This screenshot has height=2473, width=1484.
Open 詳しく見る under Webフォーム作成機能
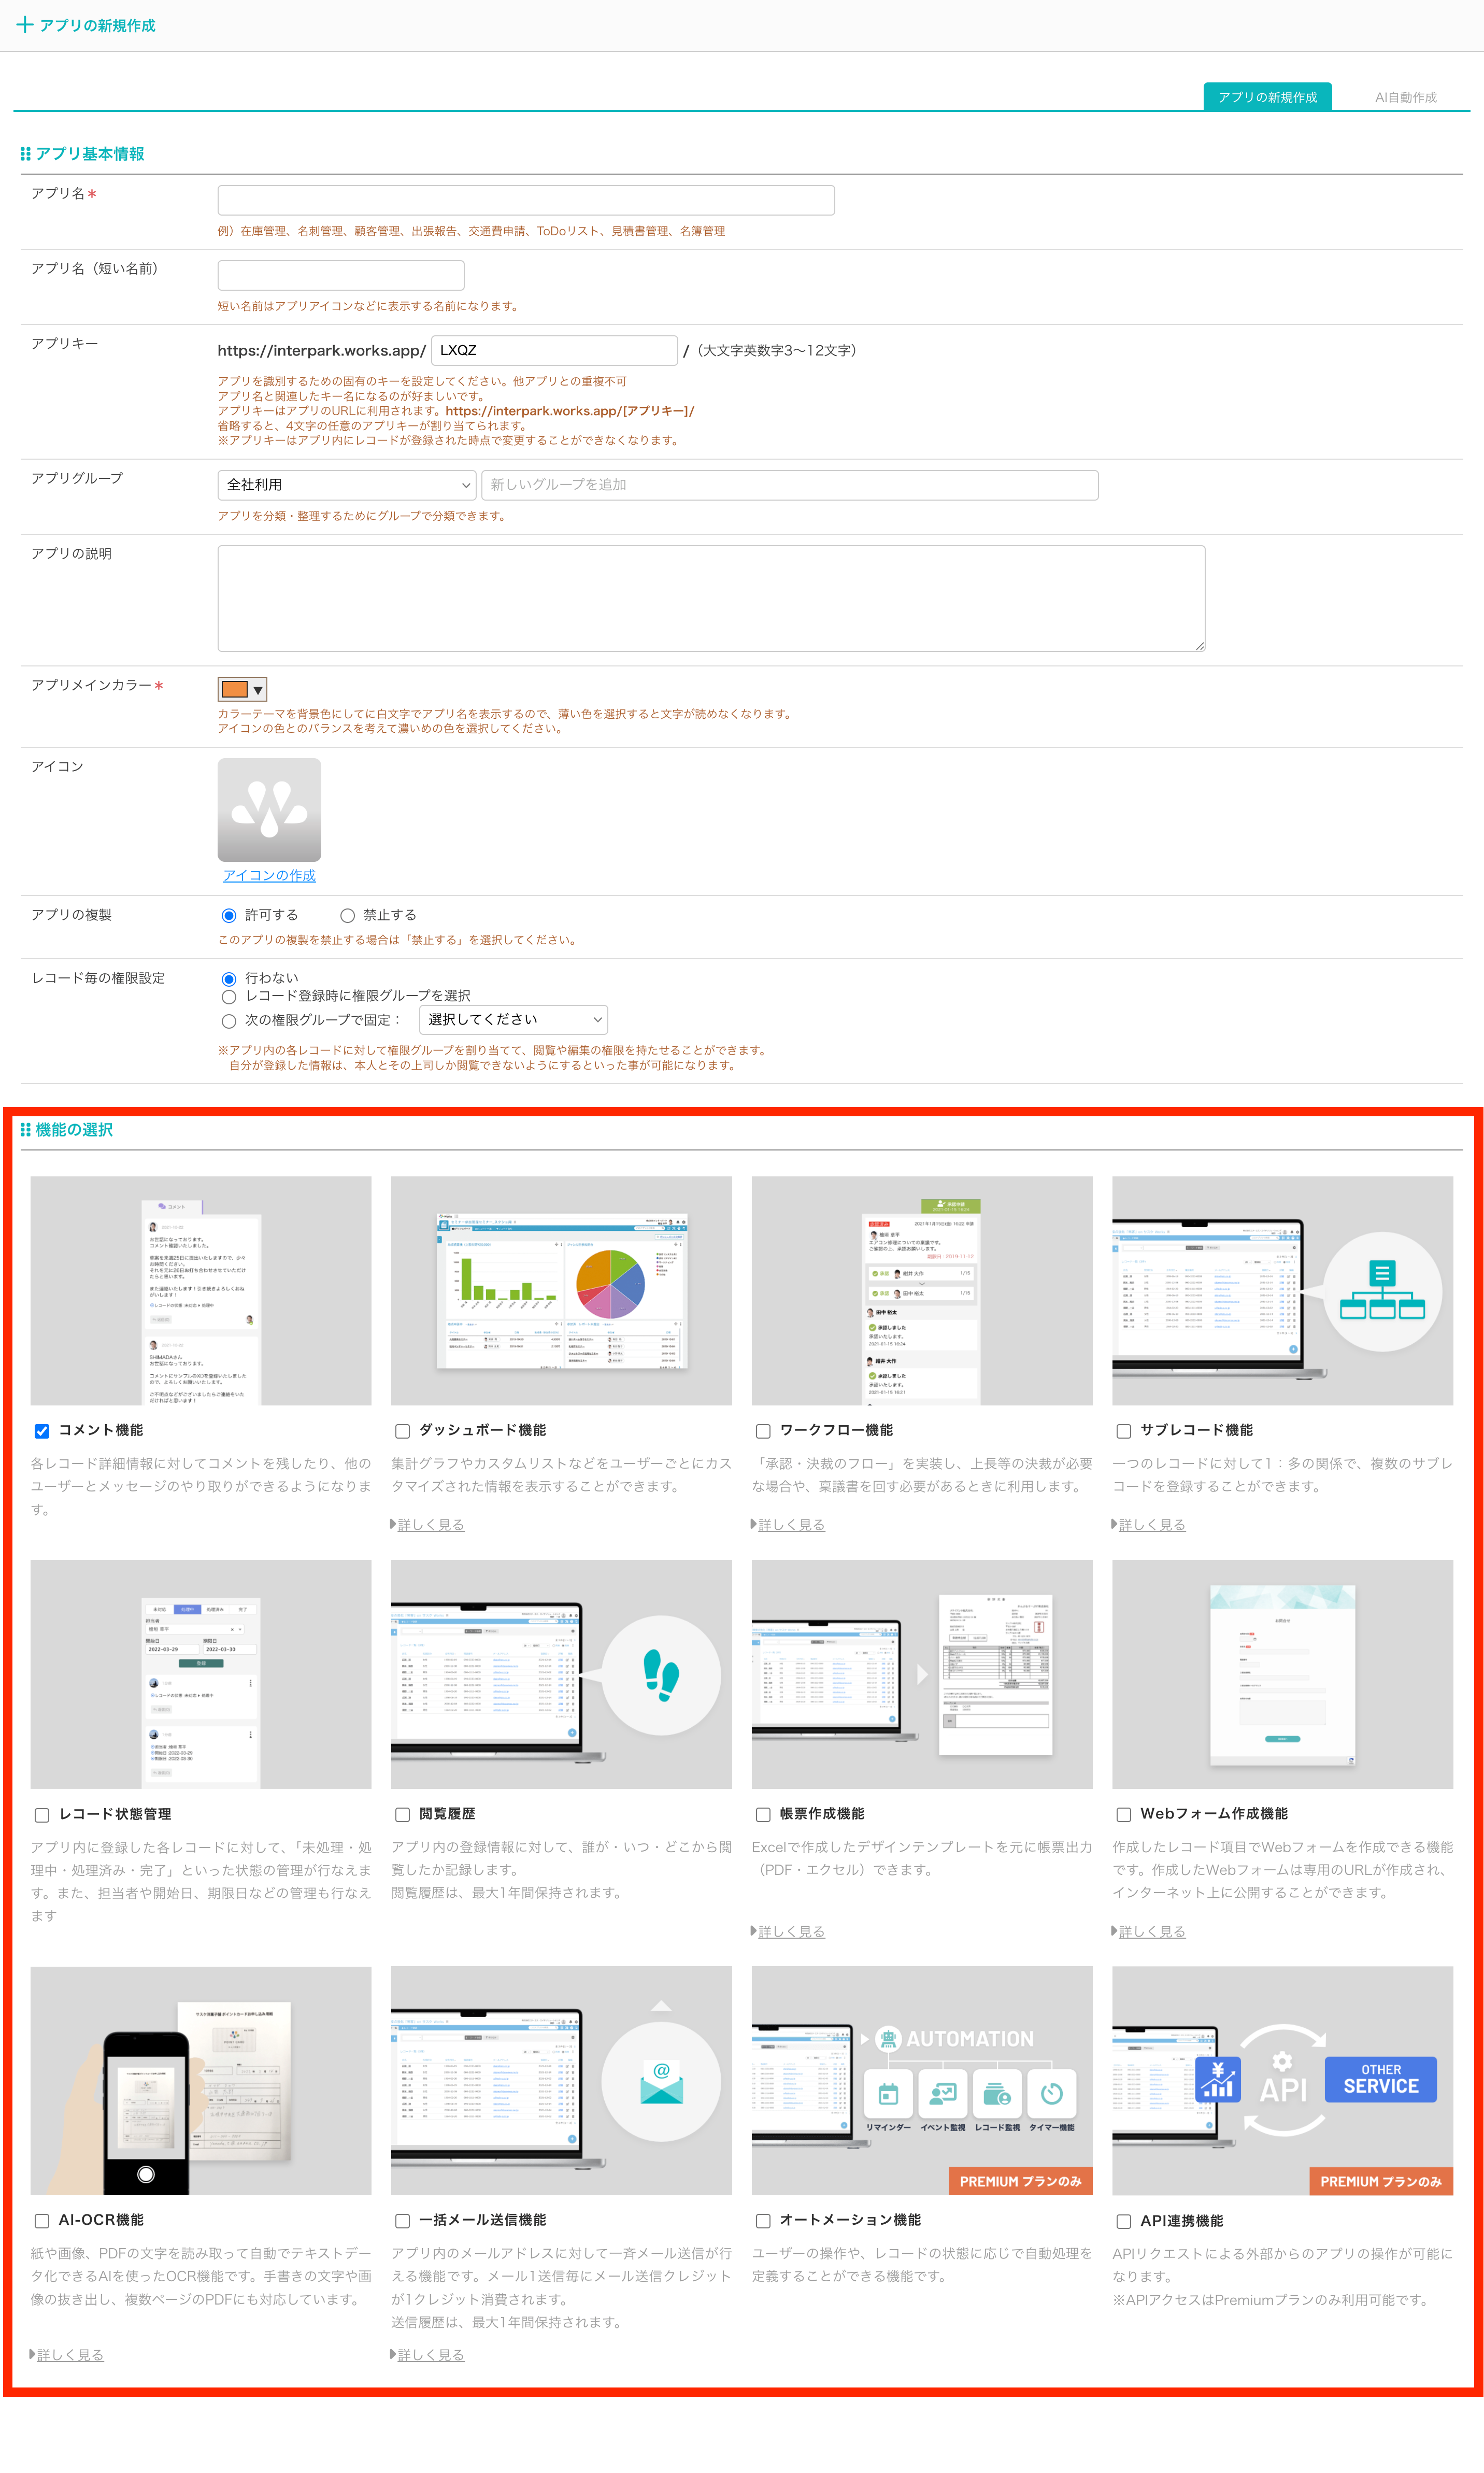[1152, 1931]
